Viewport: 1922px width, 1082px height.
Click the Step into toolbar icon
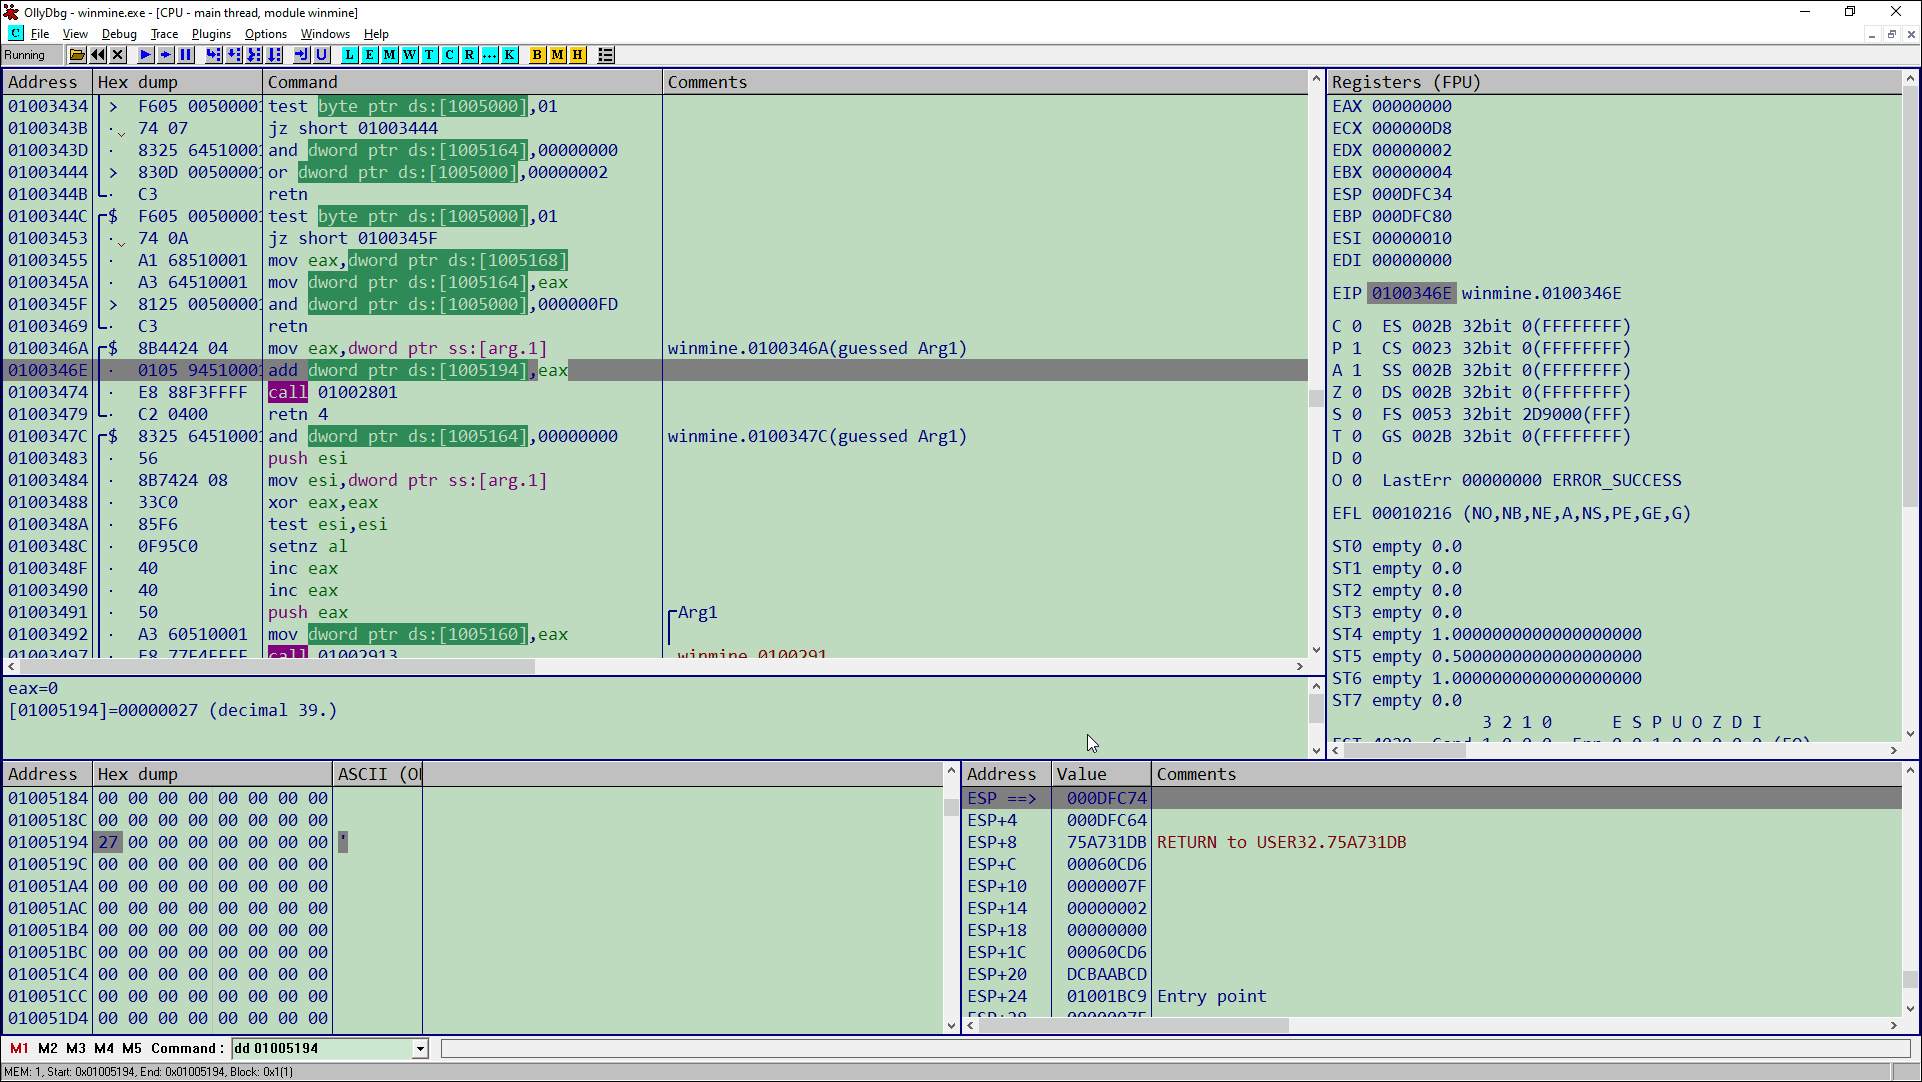pyautogui.click(x=213, y=55)
